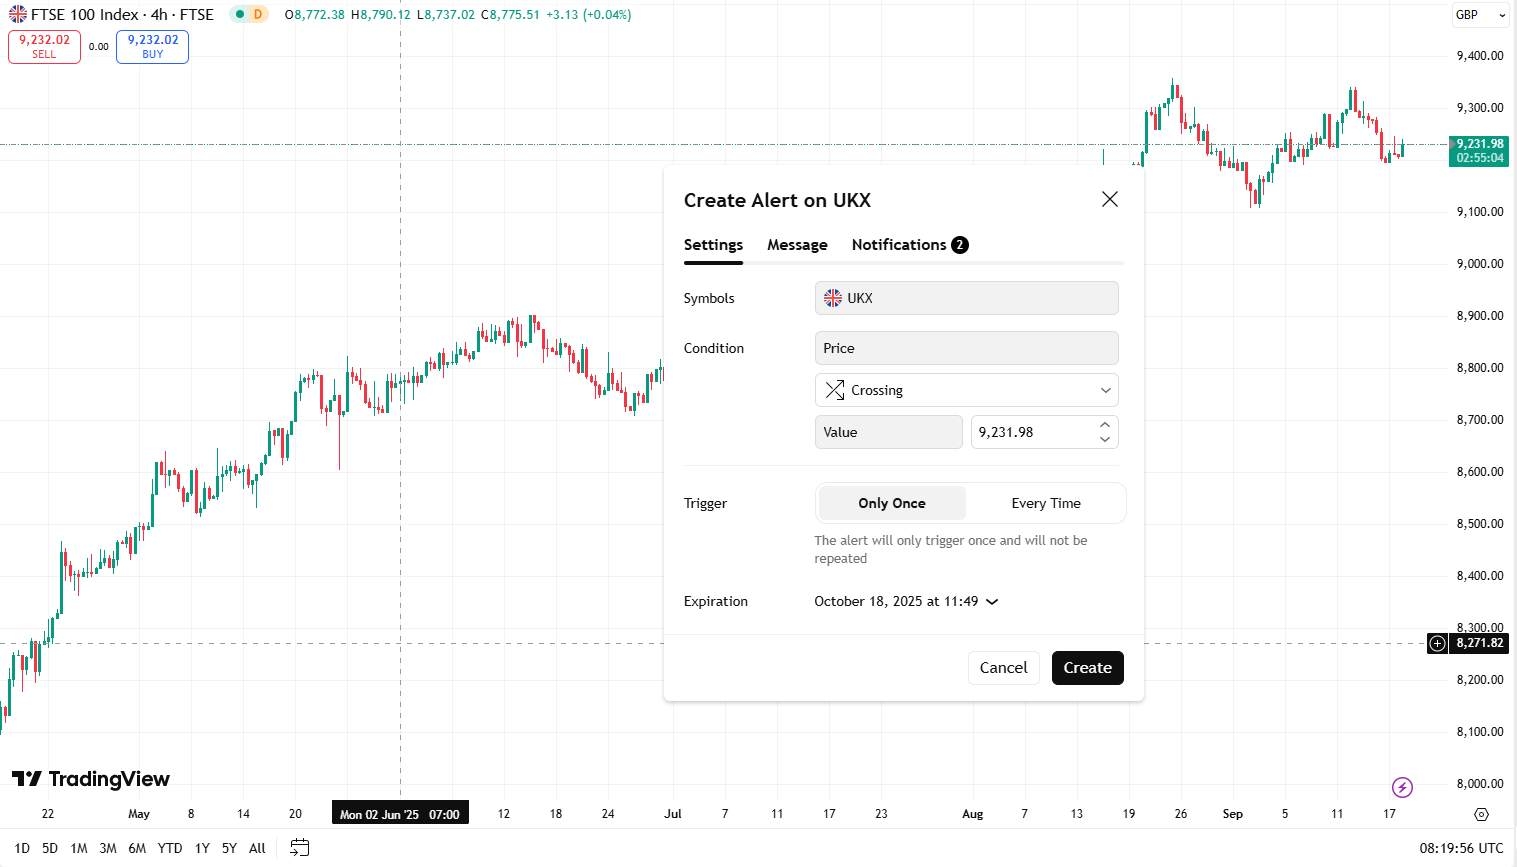Click the plus icon on price scale
Viewport: 1517px width, 867px height.
pyautogui.click(x=1437, y=643)
